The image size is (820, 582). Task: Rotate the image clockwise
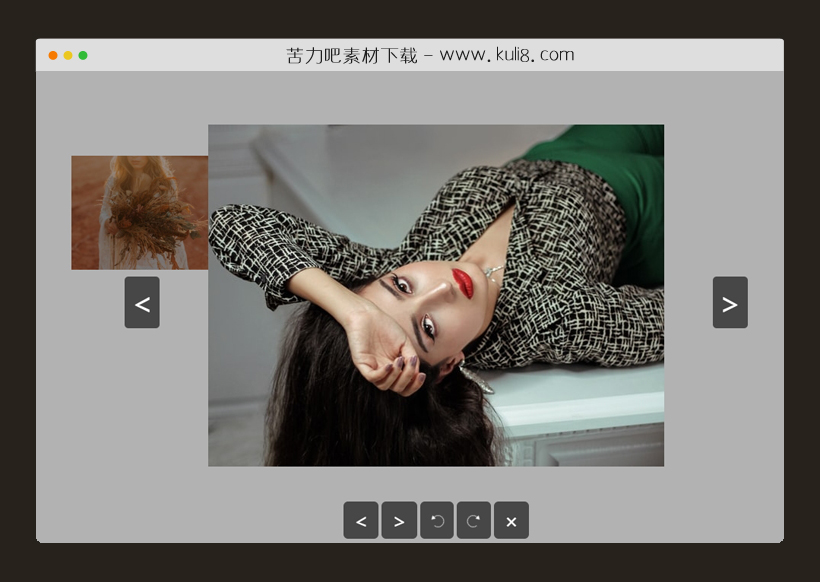474,521
